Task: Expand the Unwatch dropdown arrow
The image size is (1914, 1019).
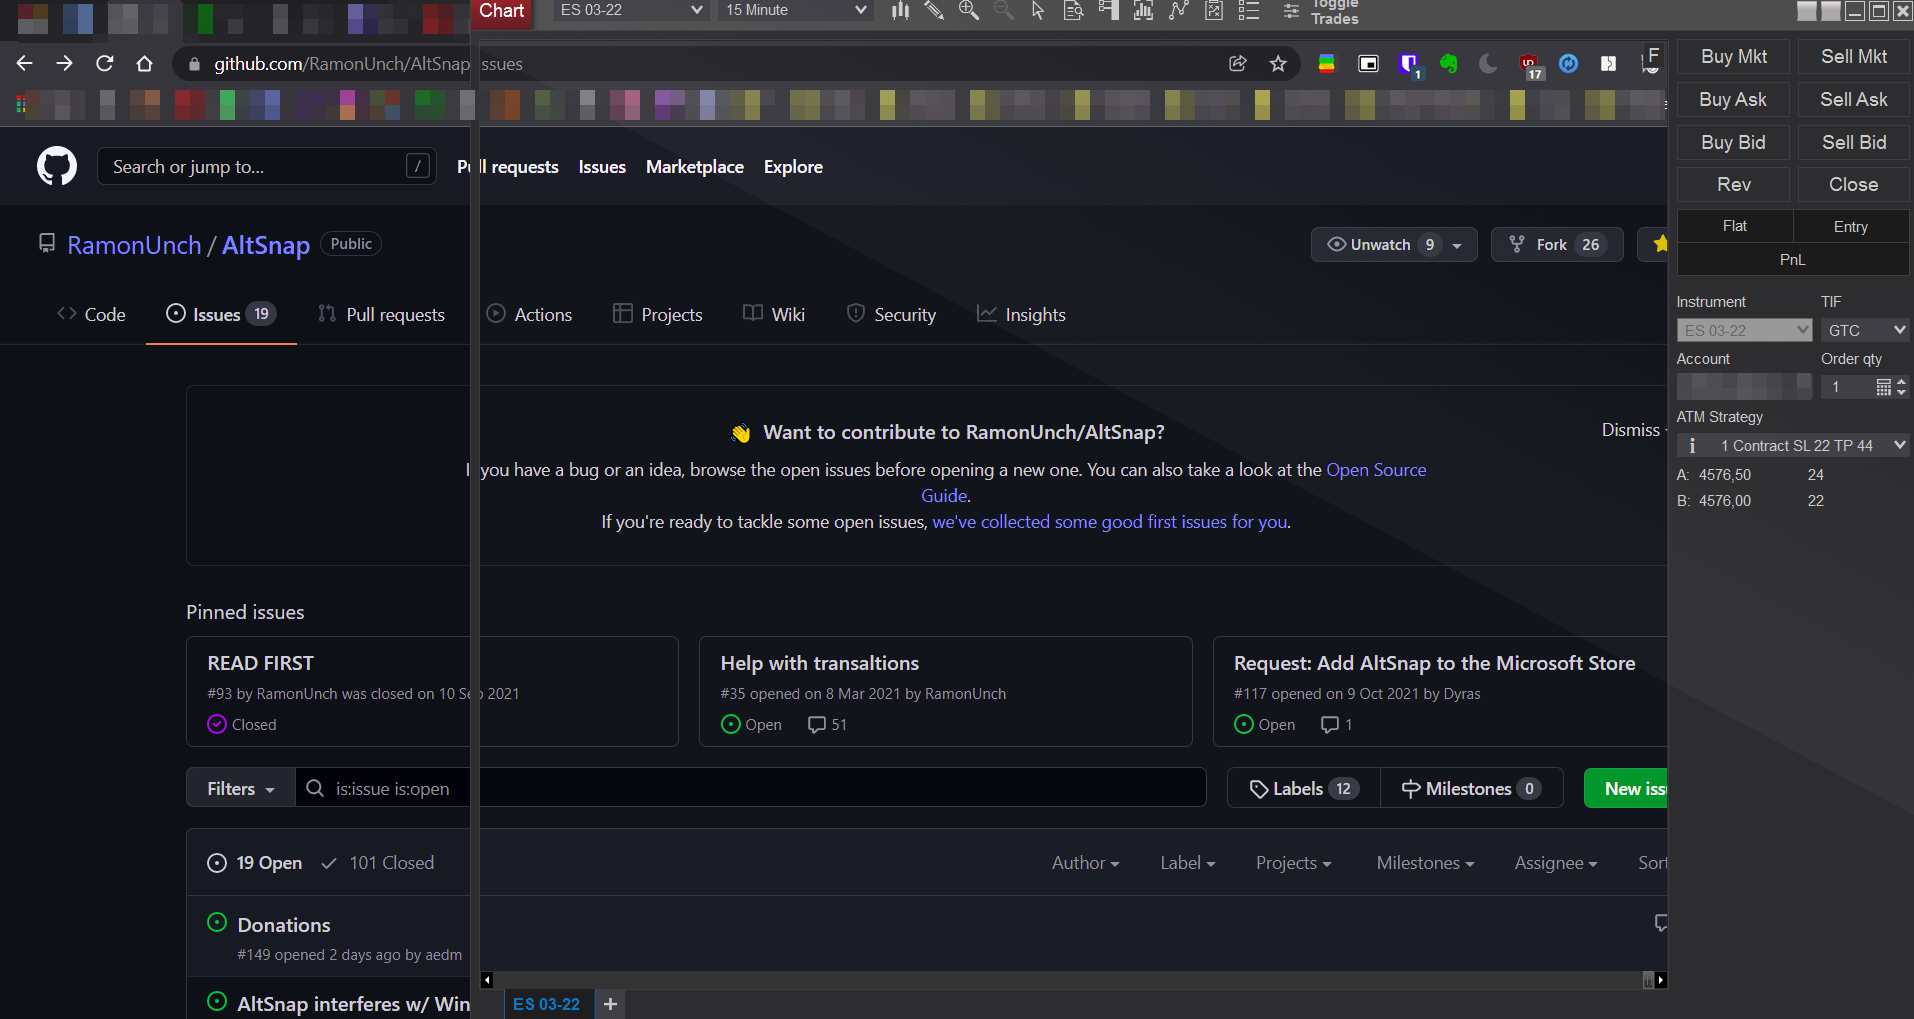Action: click(1457, 245)
